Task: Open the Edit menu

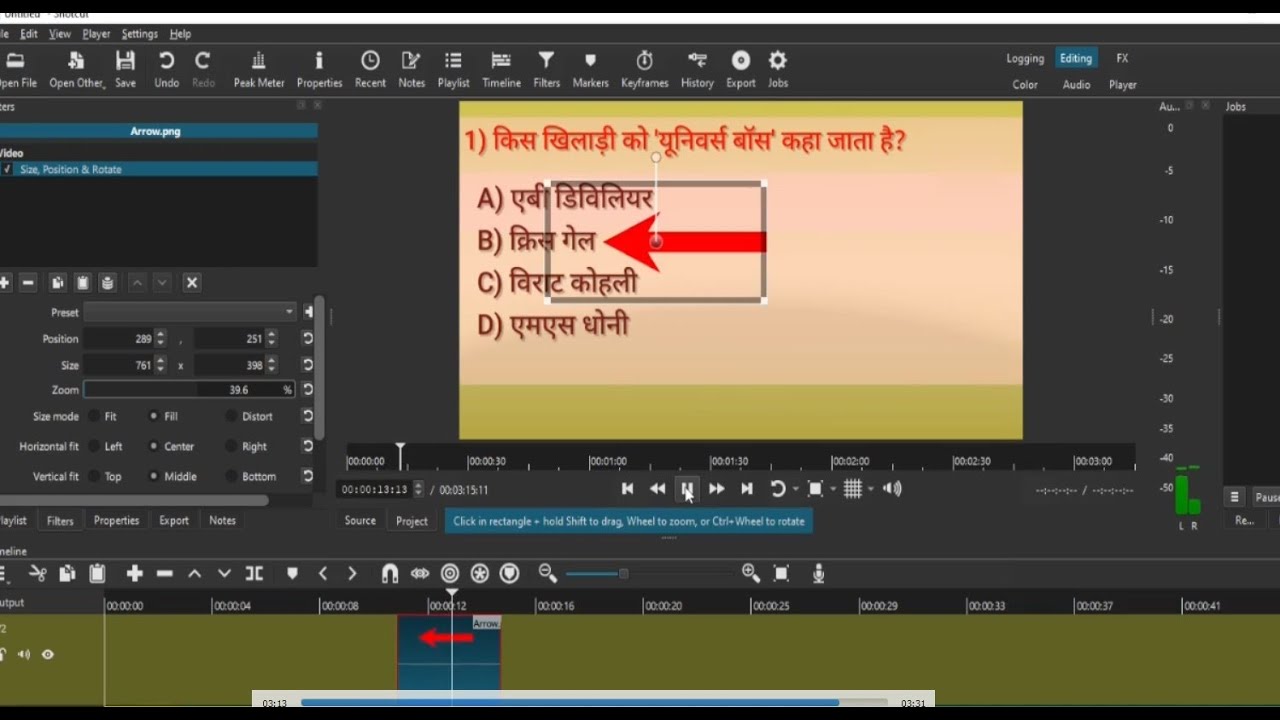Action: [29, 34]
